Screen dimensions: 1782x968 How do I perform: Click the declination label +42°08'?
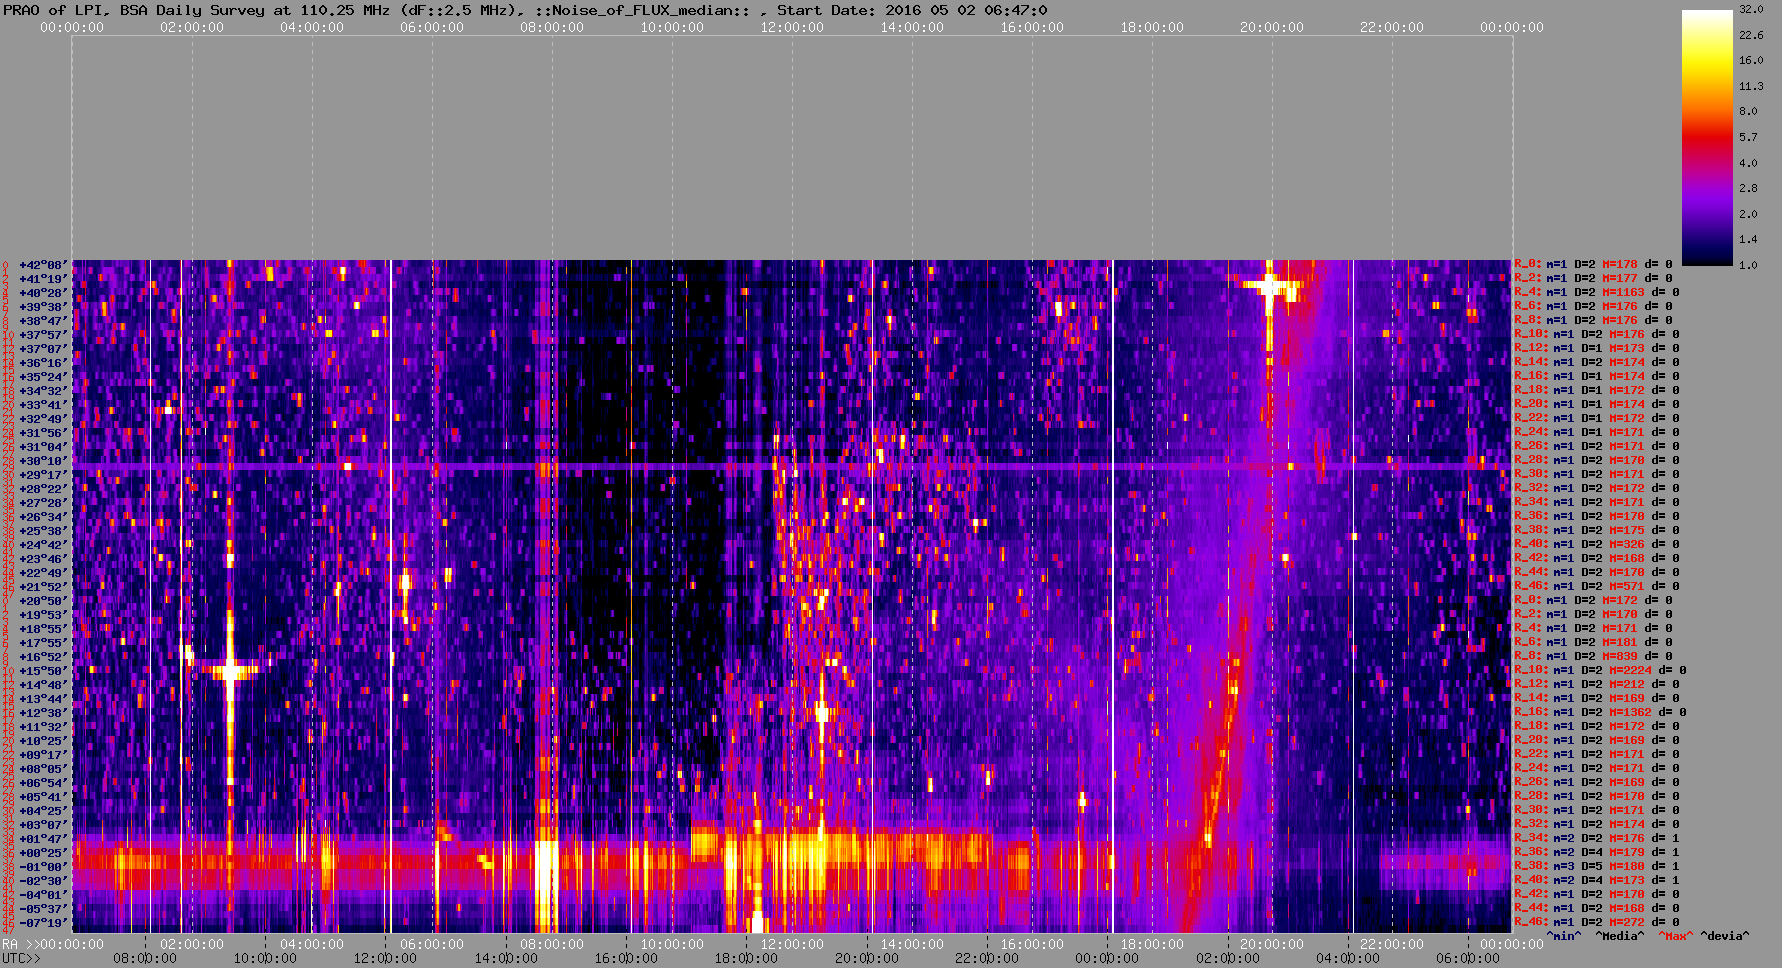43,265
